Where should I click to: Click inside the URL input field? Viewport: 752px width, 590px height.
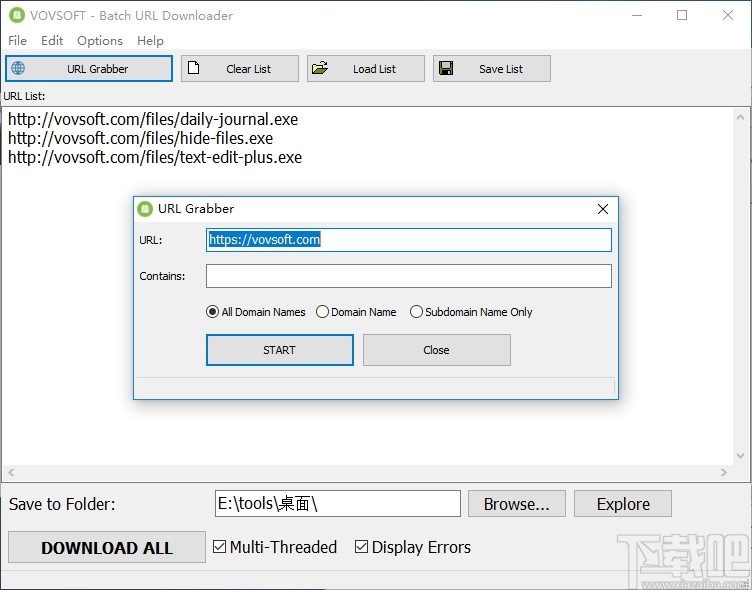click(409, 240)
